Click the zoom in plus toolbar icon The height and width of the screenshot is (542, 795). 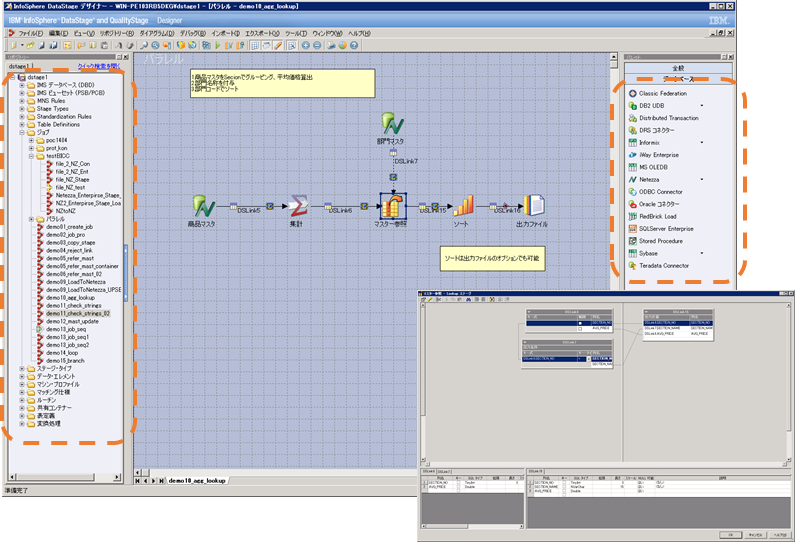click(x=306, y=45)
